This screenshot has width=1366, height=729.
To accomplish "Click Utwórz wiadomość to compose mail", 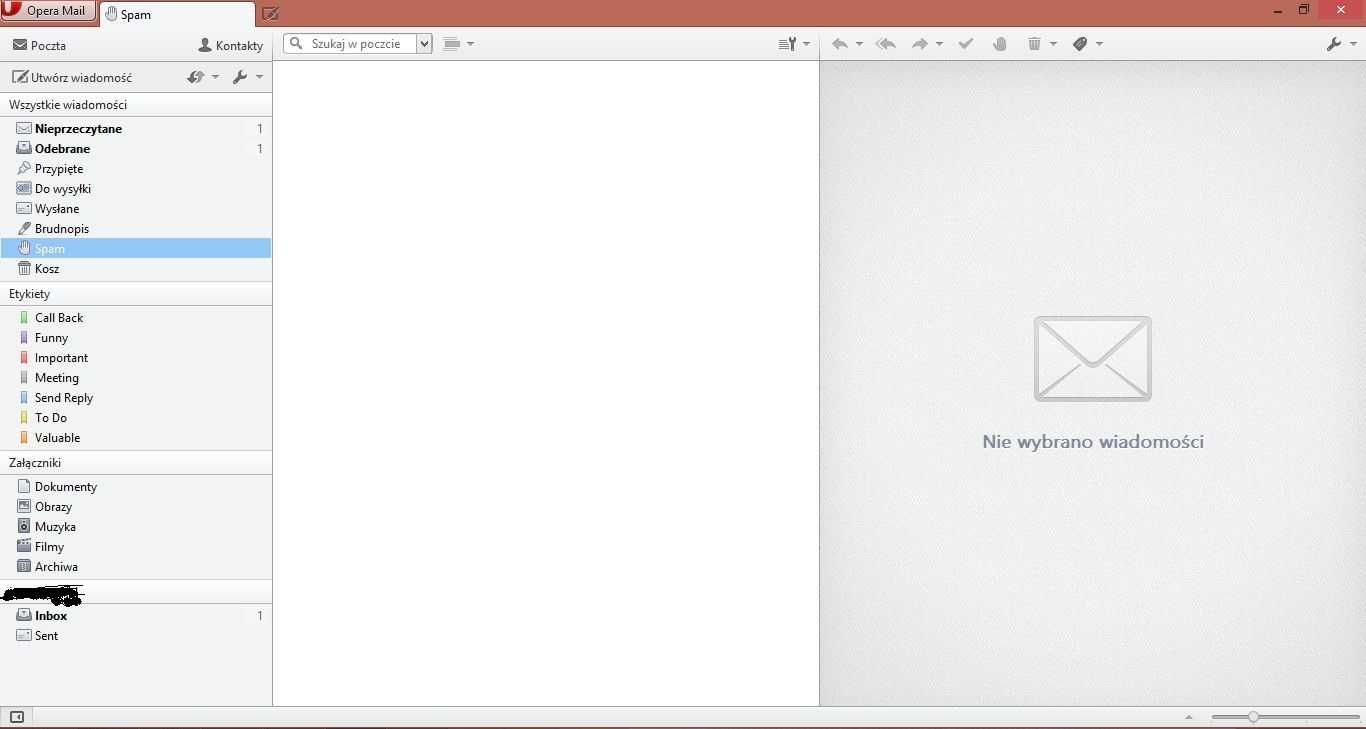I will pyautogui.click(x=72, y=77).
